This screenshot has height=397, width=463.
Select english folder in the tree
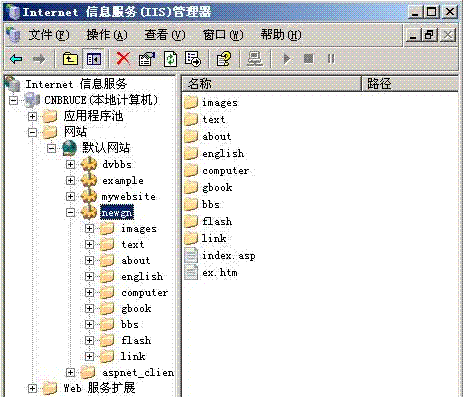tap(142, 276)
